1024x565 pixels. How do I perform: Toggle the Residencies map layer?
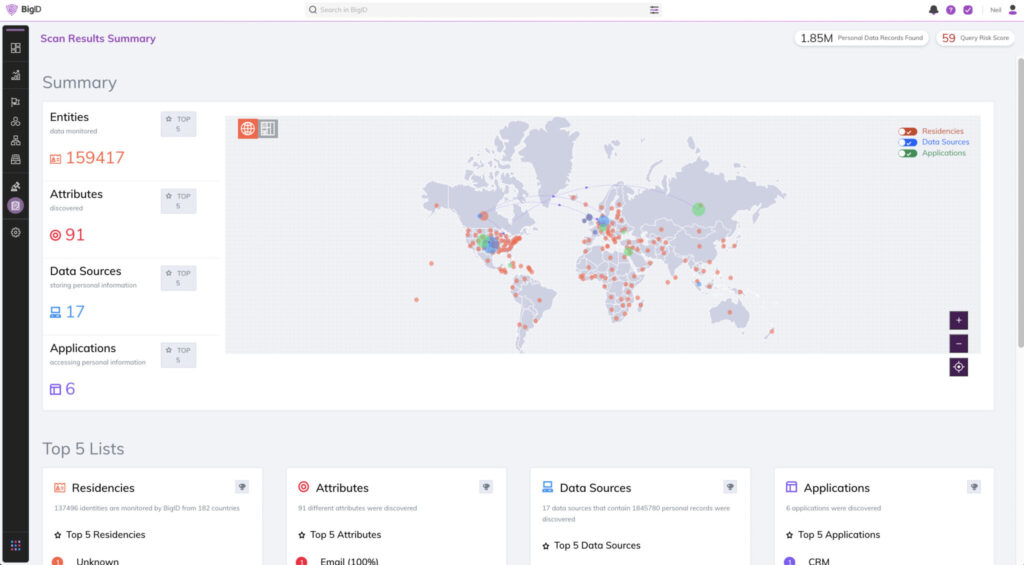(907, 131)
